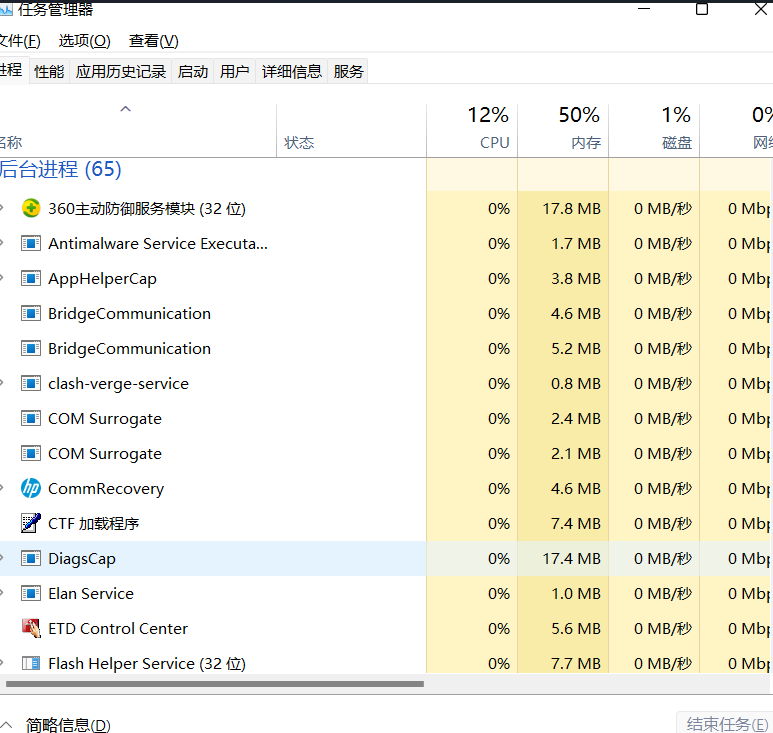Click the icon of the 5.2 MB BridgeCommunication process
The height and width of the screenshot is (733, 773).
(31, 348)
